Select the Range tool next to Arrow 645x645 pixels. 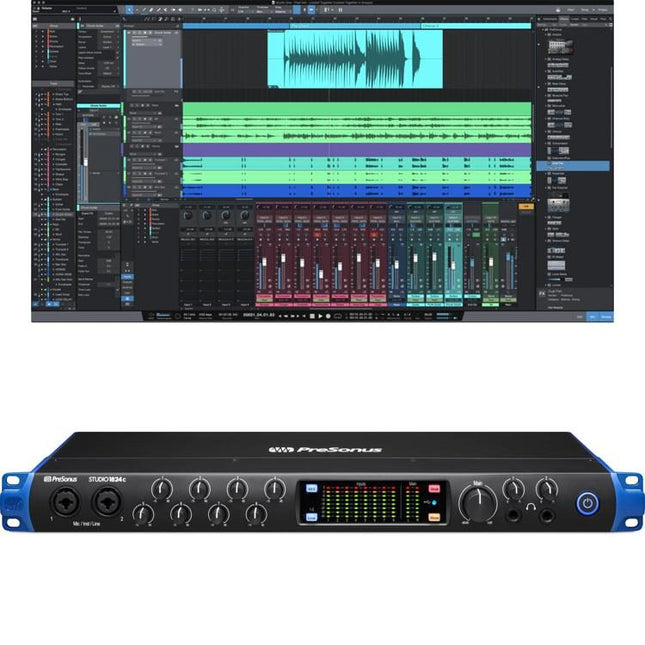tap(137, 10)
